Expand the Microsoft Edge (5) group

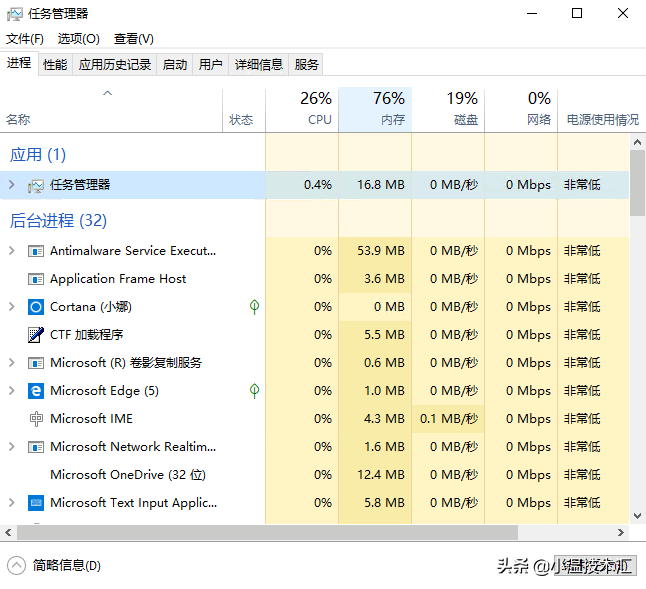12,390
